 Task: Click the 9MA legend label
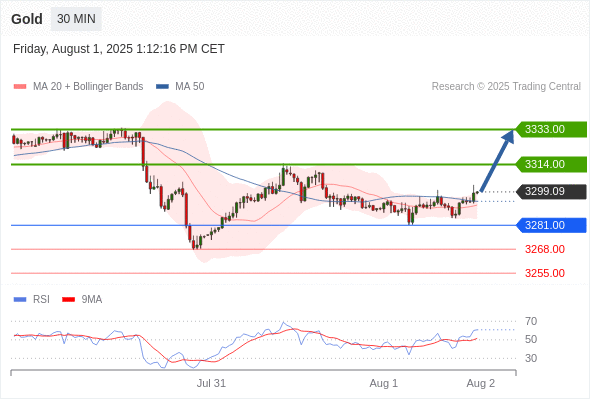pyautogui.click(x=92, y=300)
